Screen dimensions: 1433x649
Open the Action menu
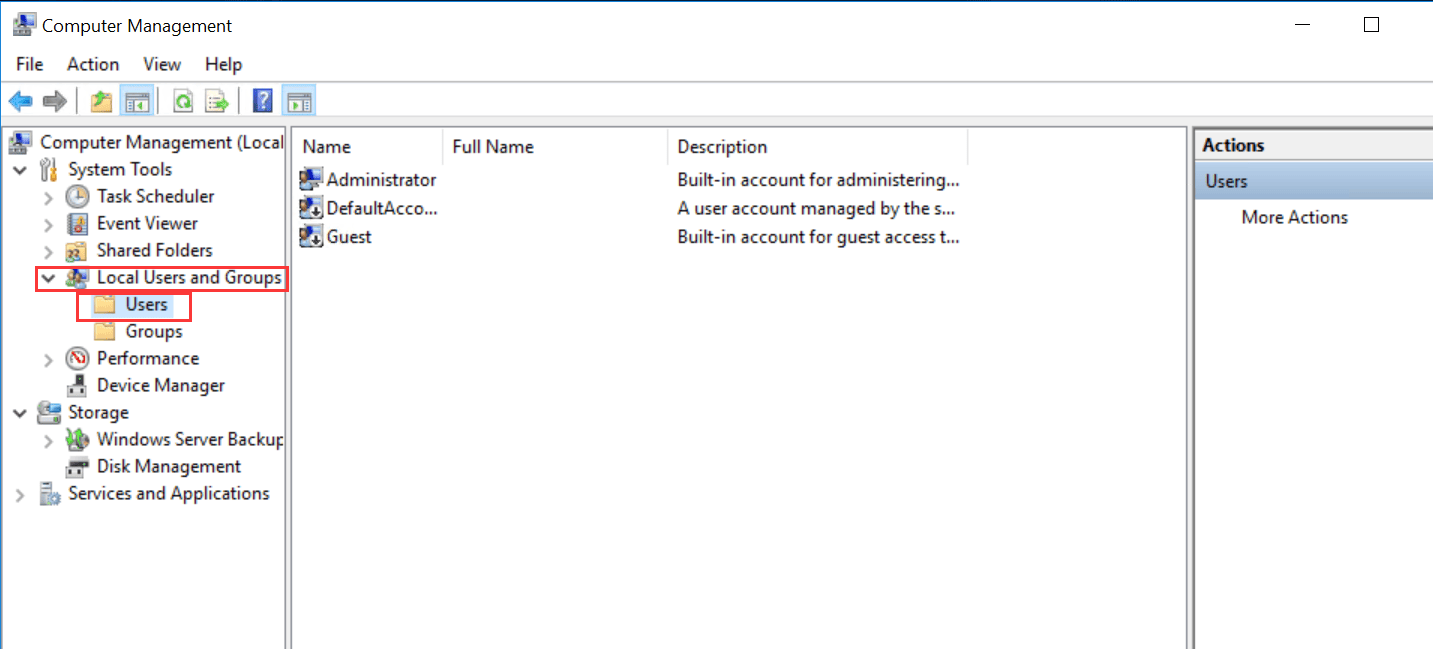(93, 64)
